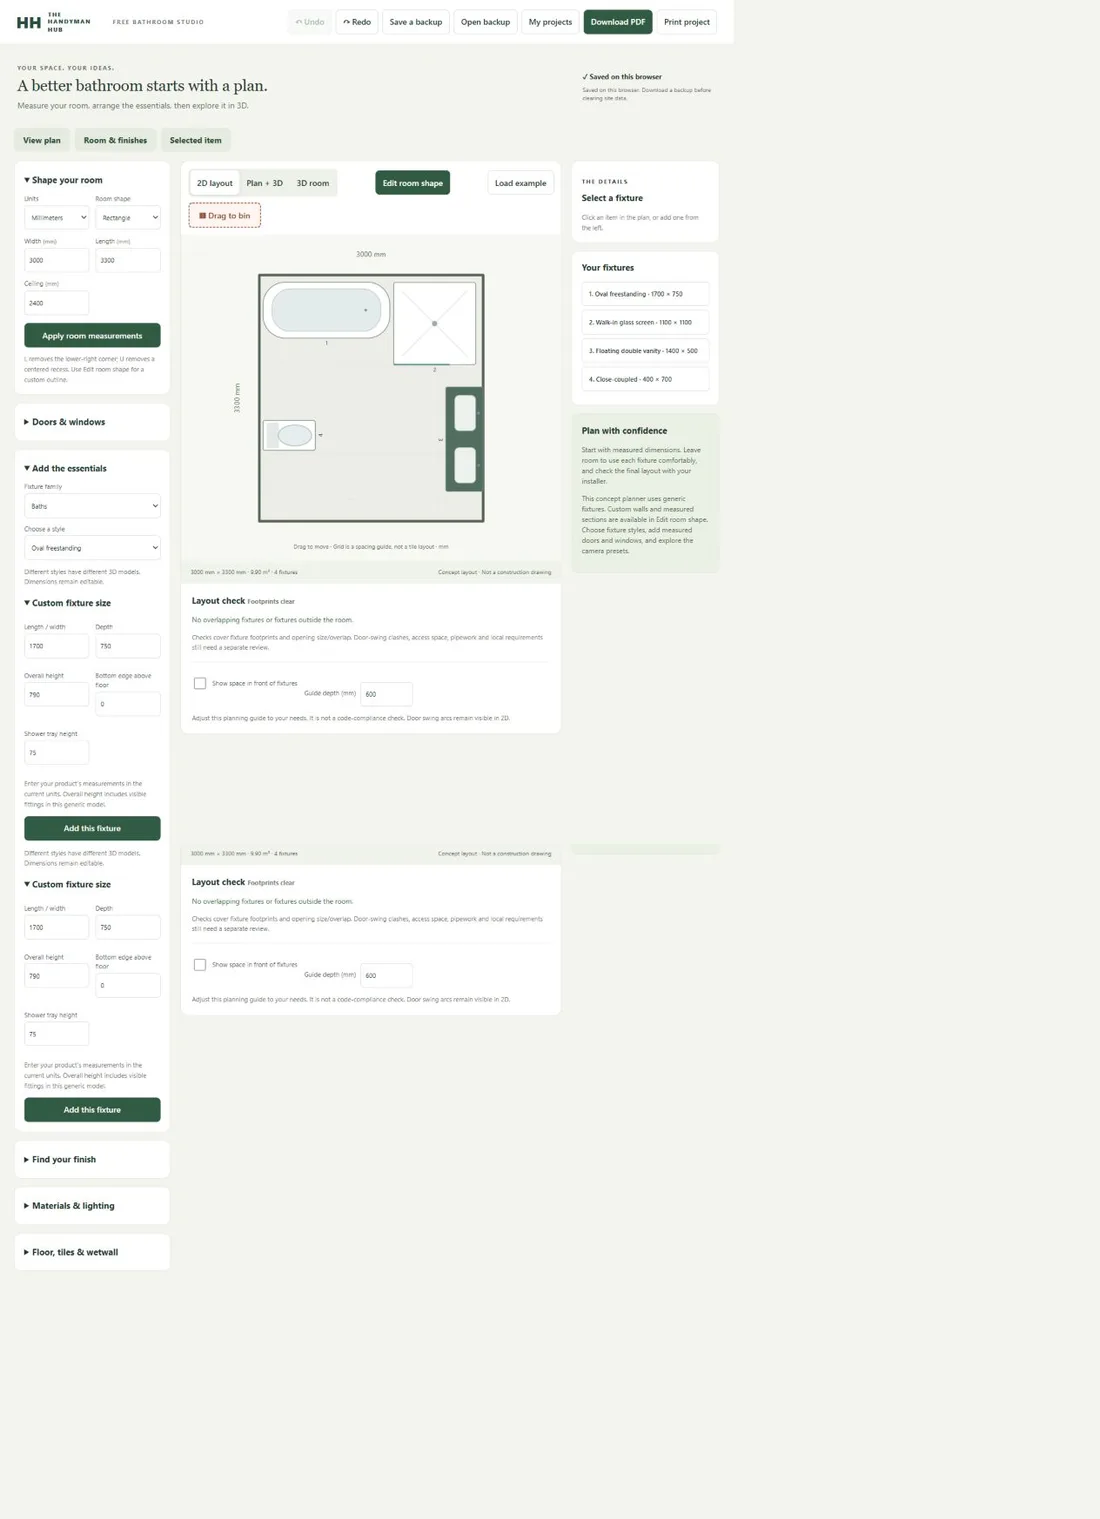The width and height of the screenshot is (1100, 1519).
Task: Expand the Find your finish section
Action: click(x=92, y=1159)
